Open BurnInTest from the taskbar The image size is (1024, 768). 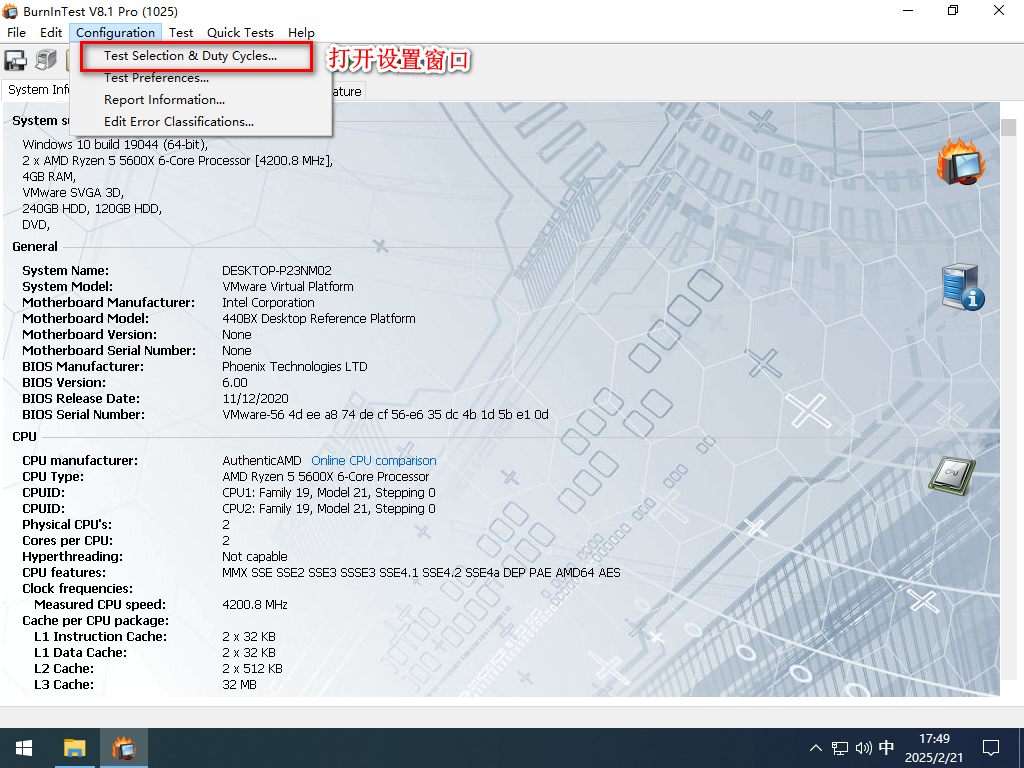pos(123,747)
